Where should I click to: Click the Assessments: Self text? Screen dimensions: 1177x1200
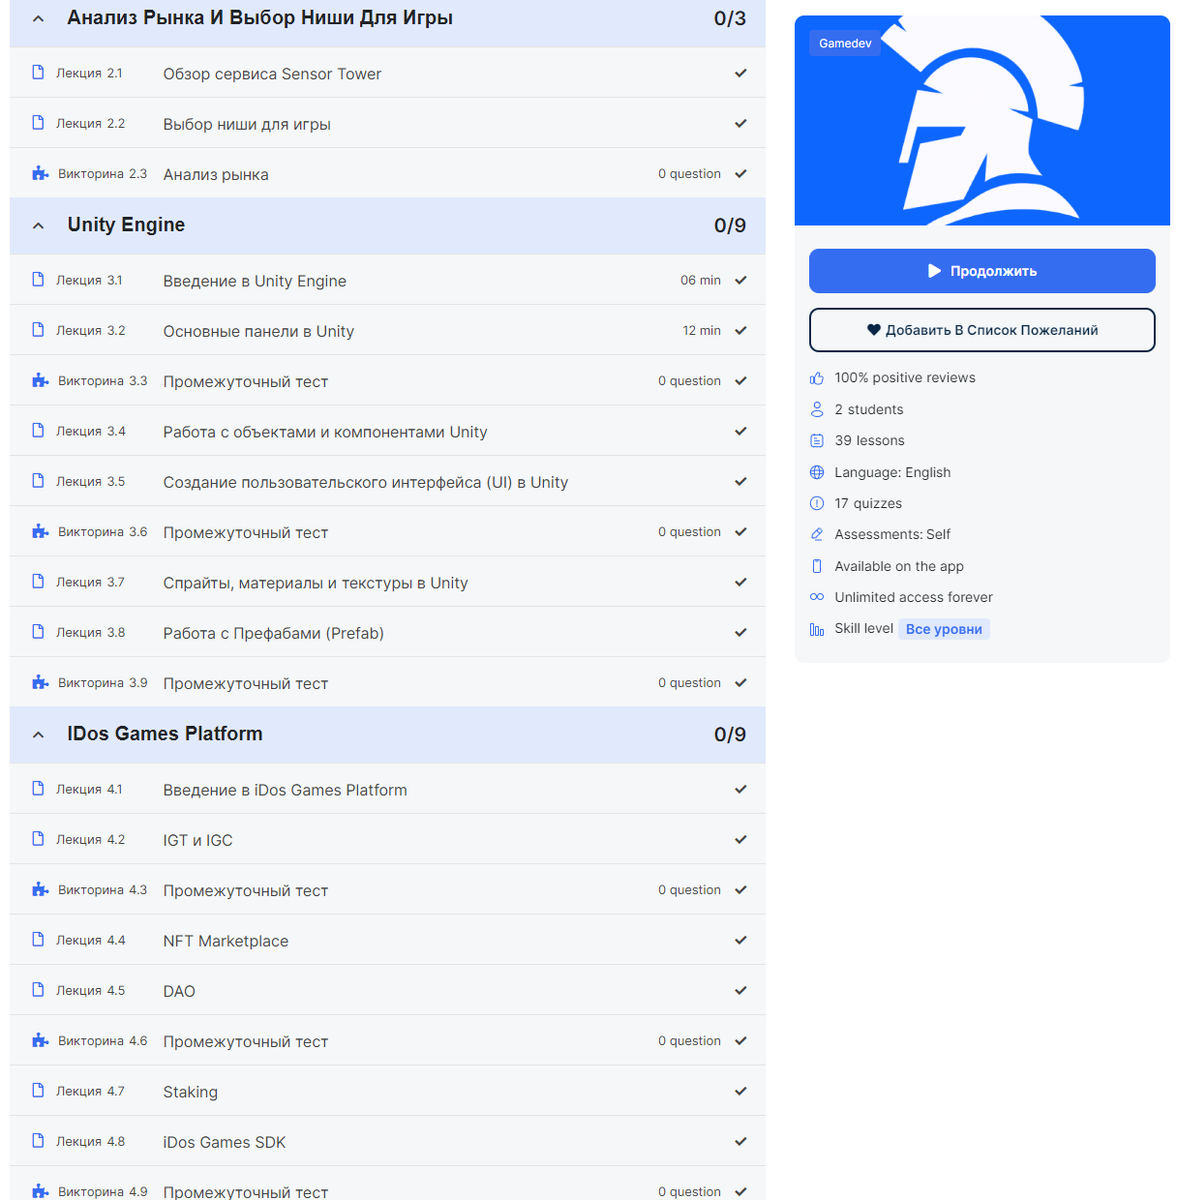point(892,534)
